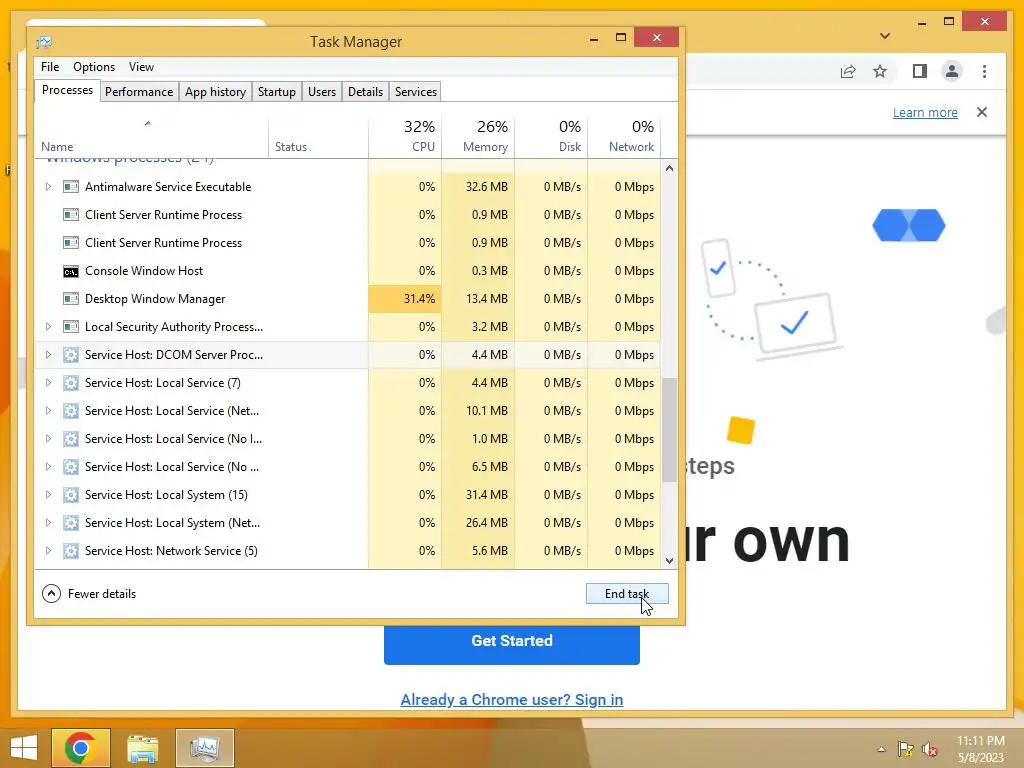Open the Chrome profile avatar icon
This screenshot has height=768, width=1024.
click(952, 71)
